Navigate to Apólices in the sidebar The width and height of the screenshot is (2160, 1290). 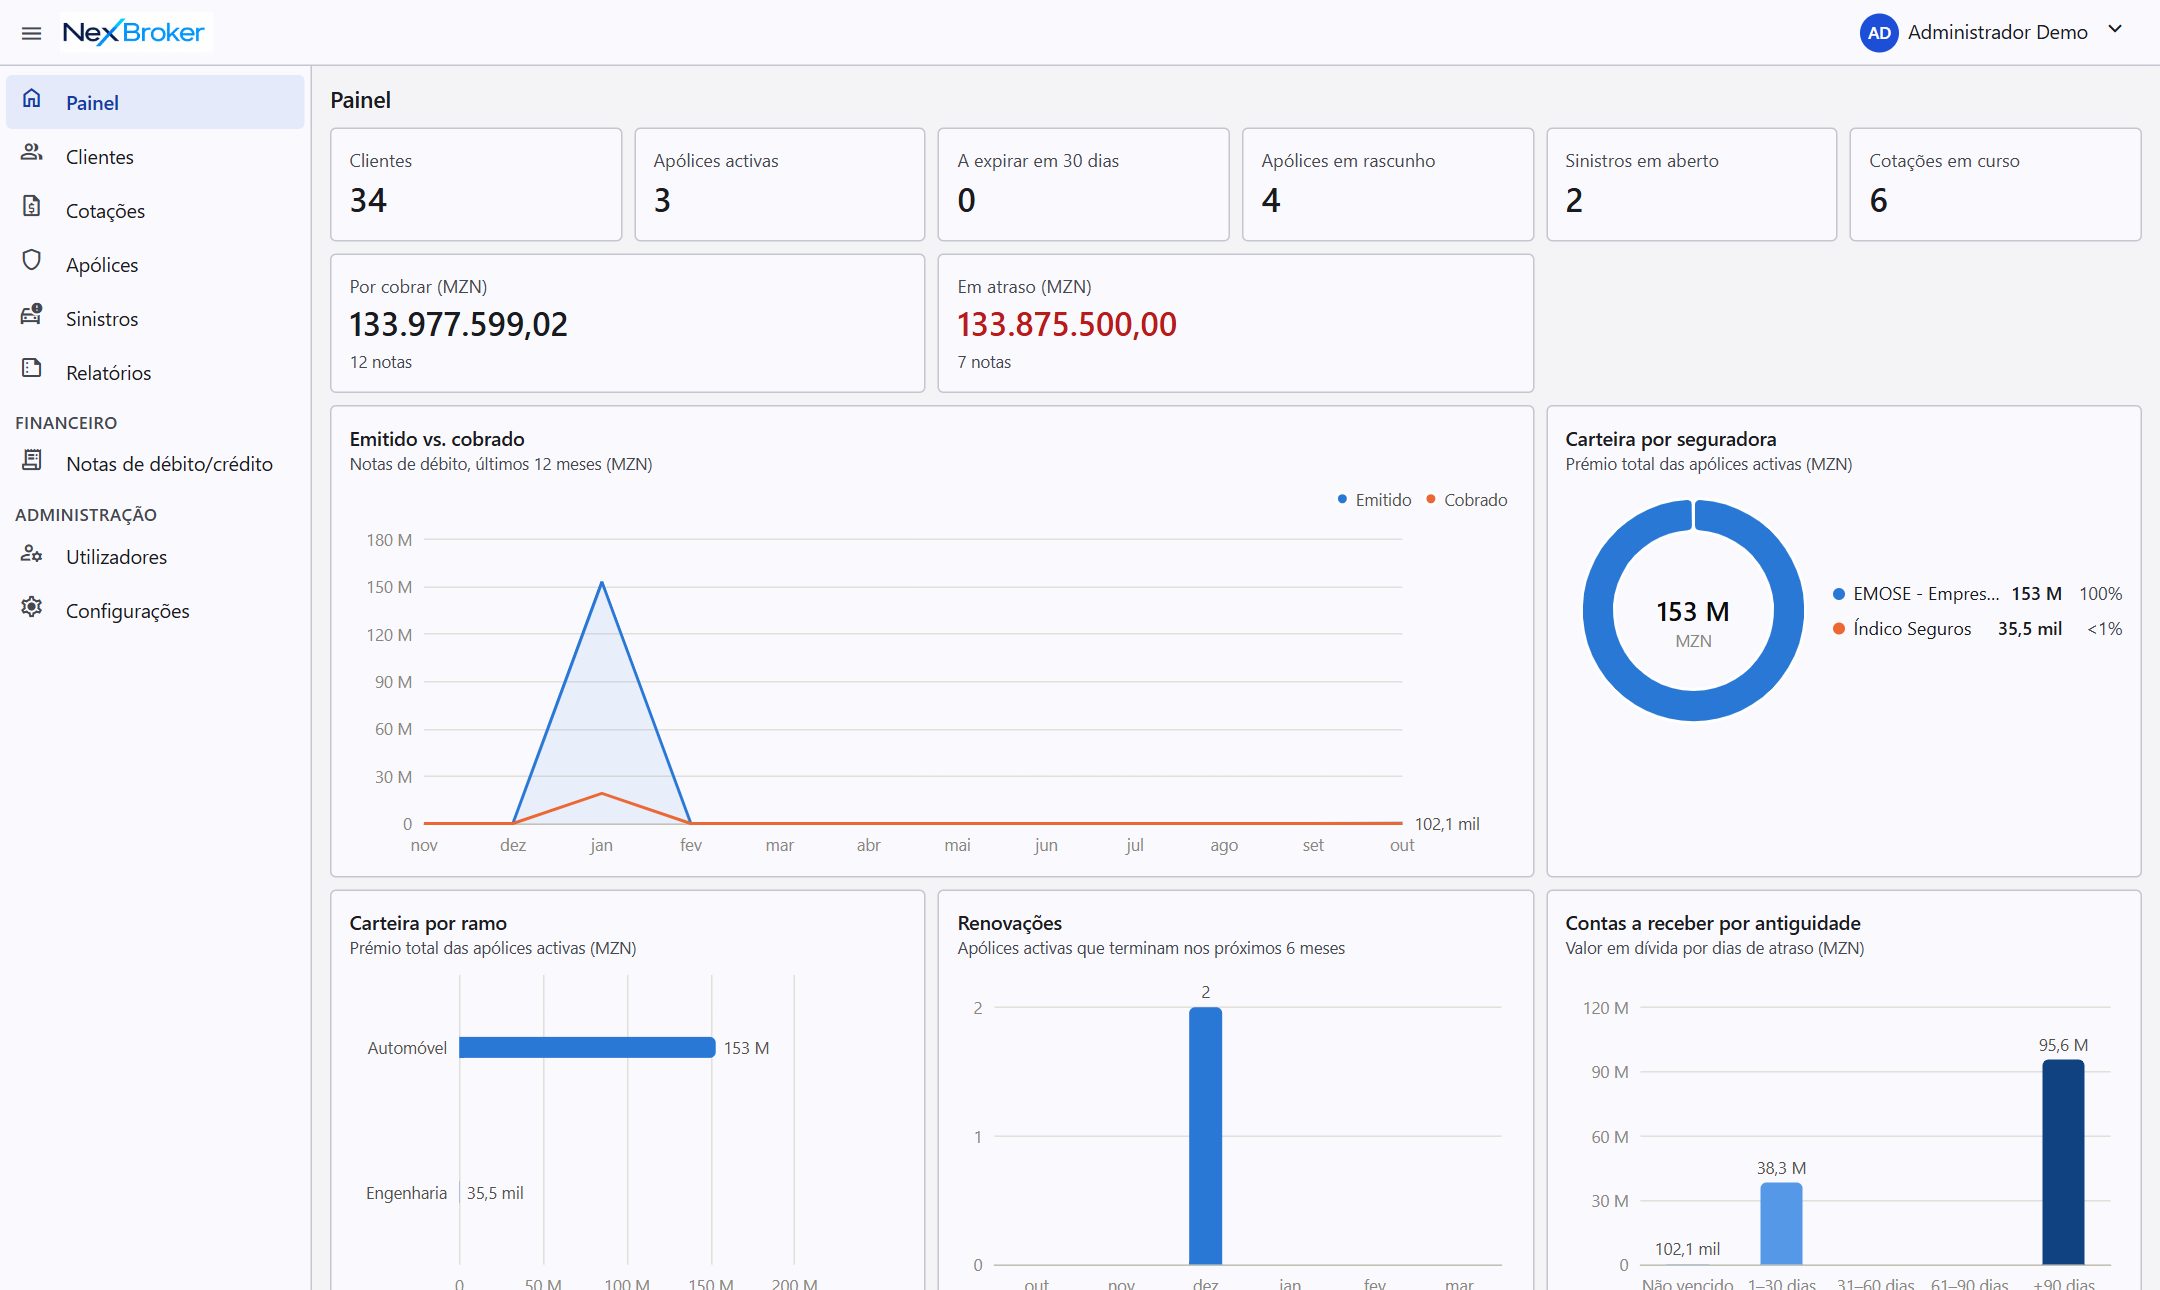[x=155, y=264]
